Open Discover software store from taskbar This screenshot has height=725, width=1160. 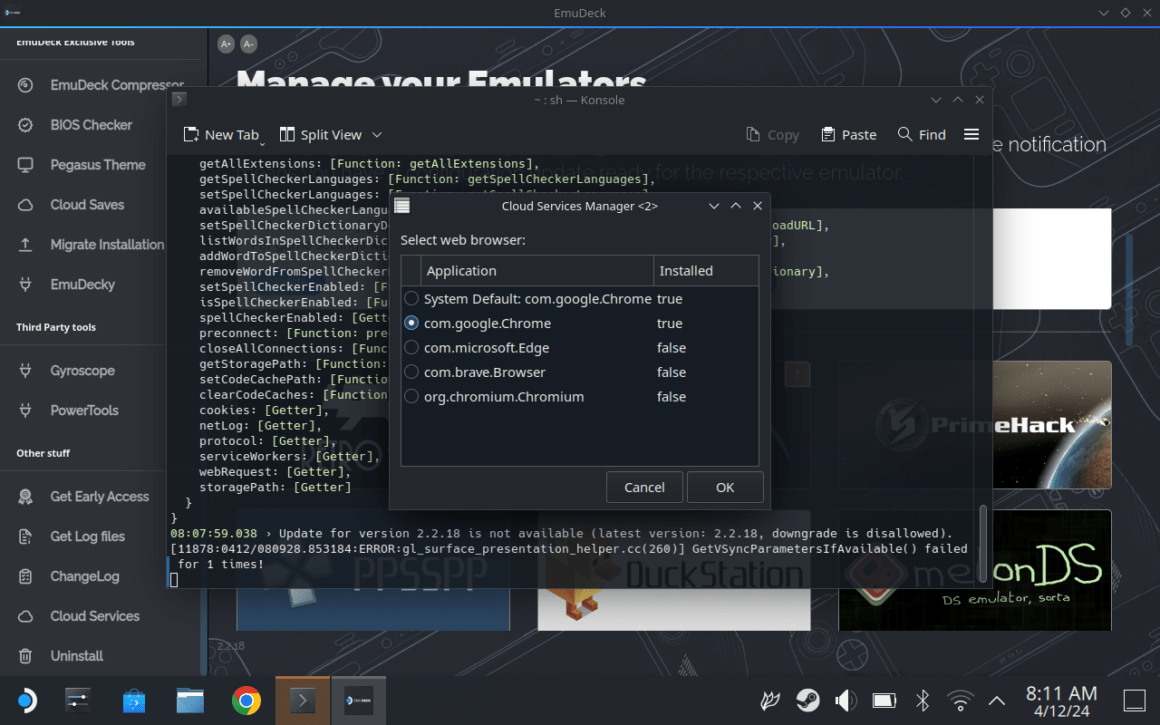(134, 701)
